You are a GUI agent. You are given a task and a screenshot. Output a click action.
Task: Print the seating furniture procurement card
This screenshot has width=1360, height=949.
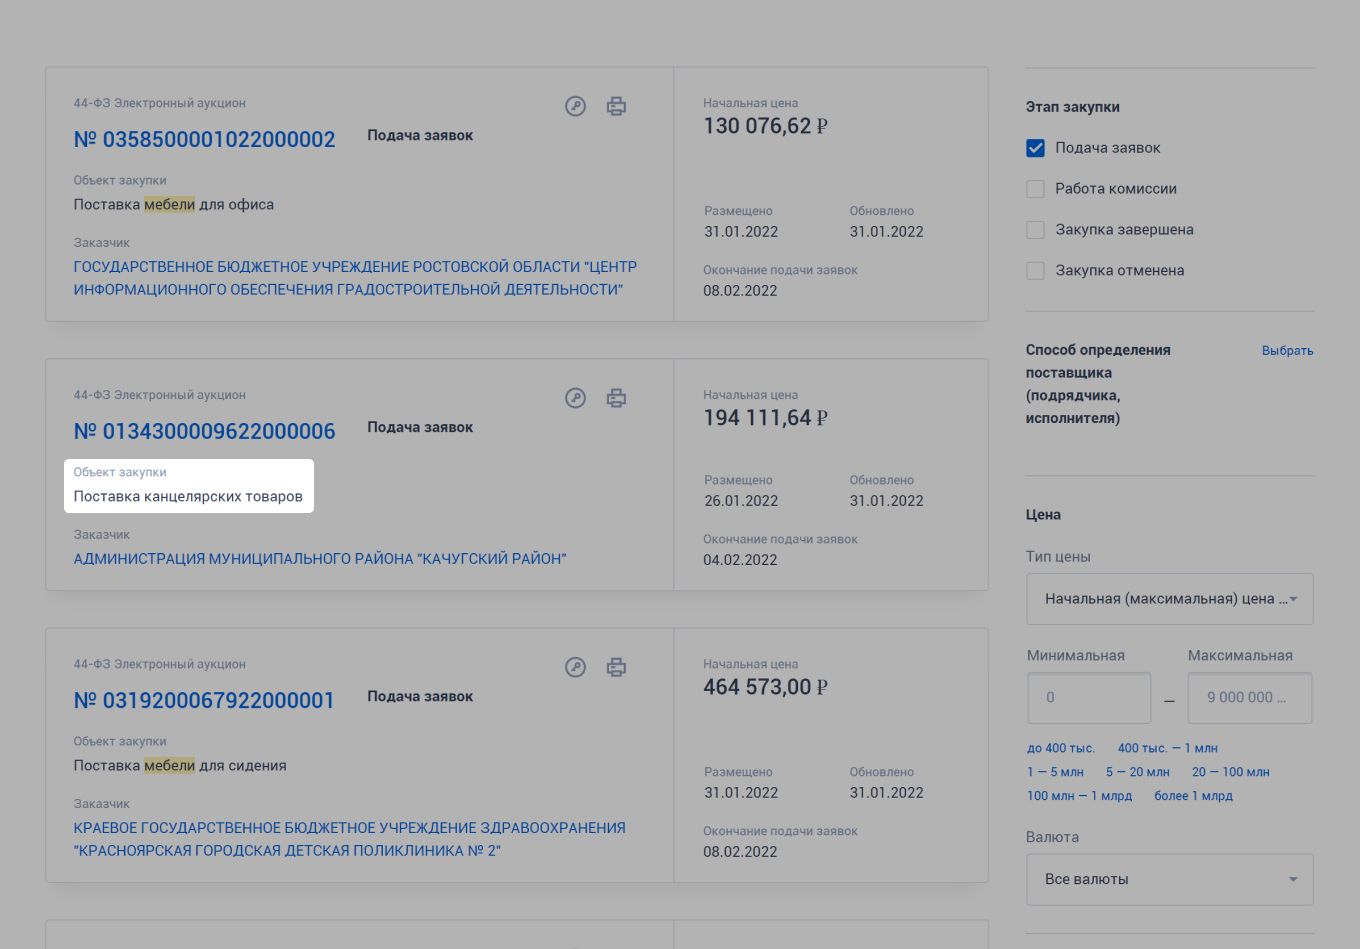pos(616,667)
